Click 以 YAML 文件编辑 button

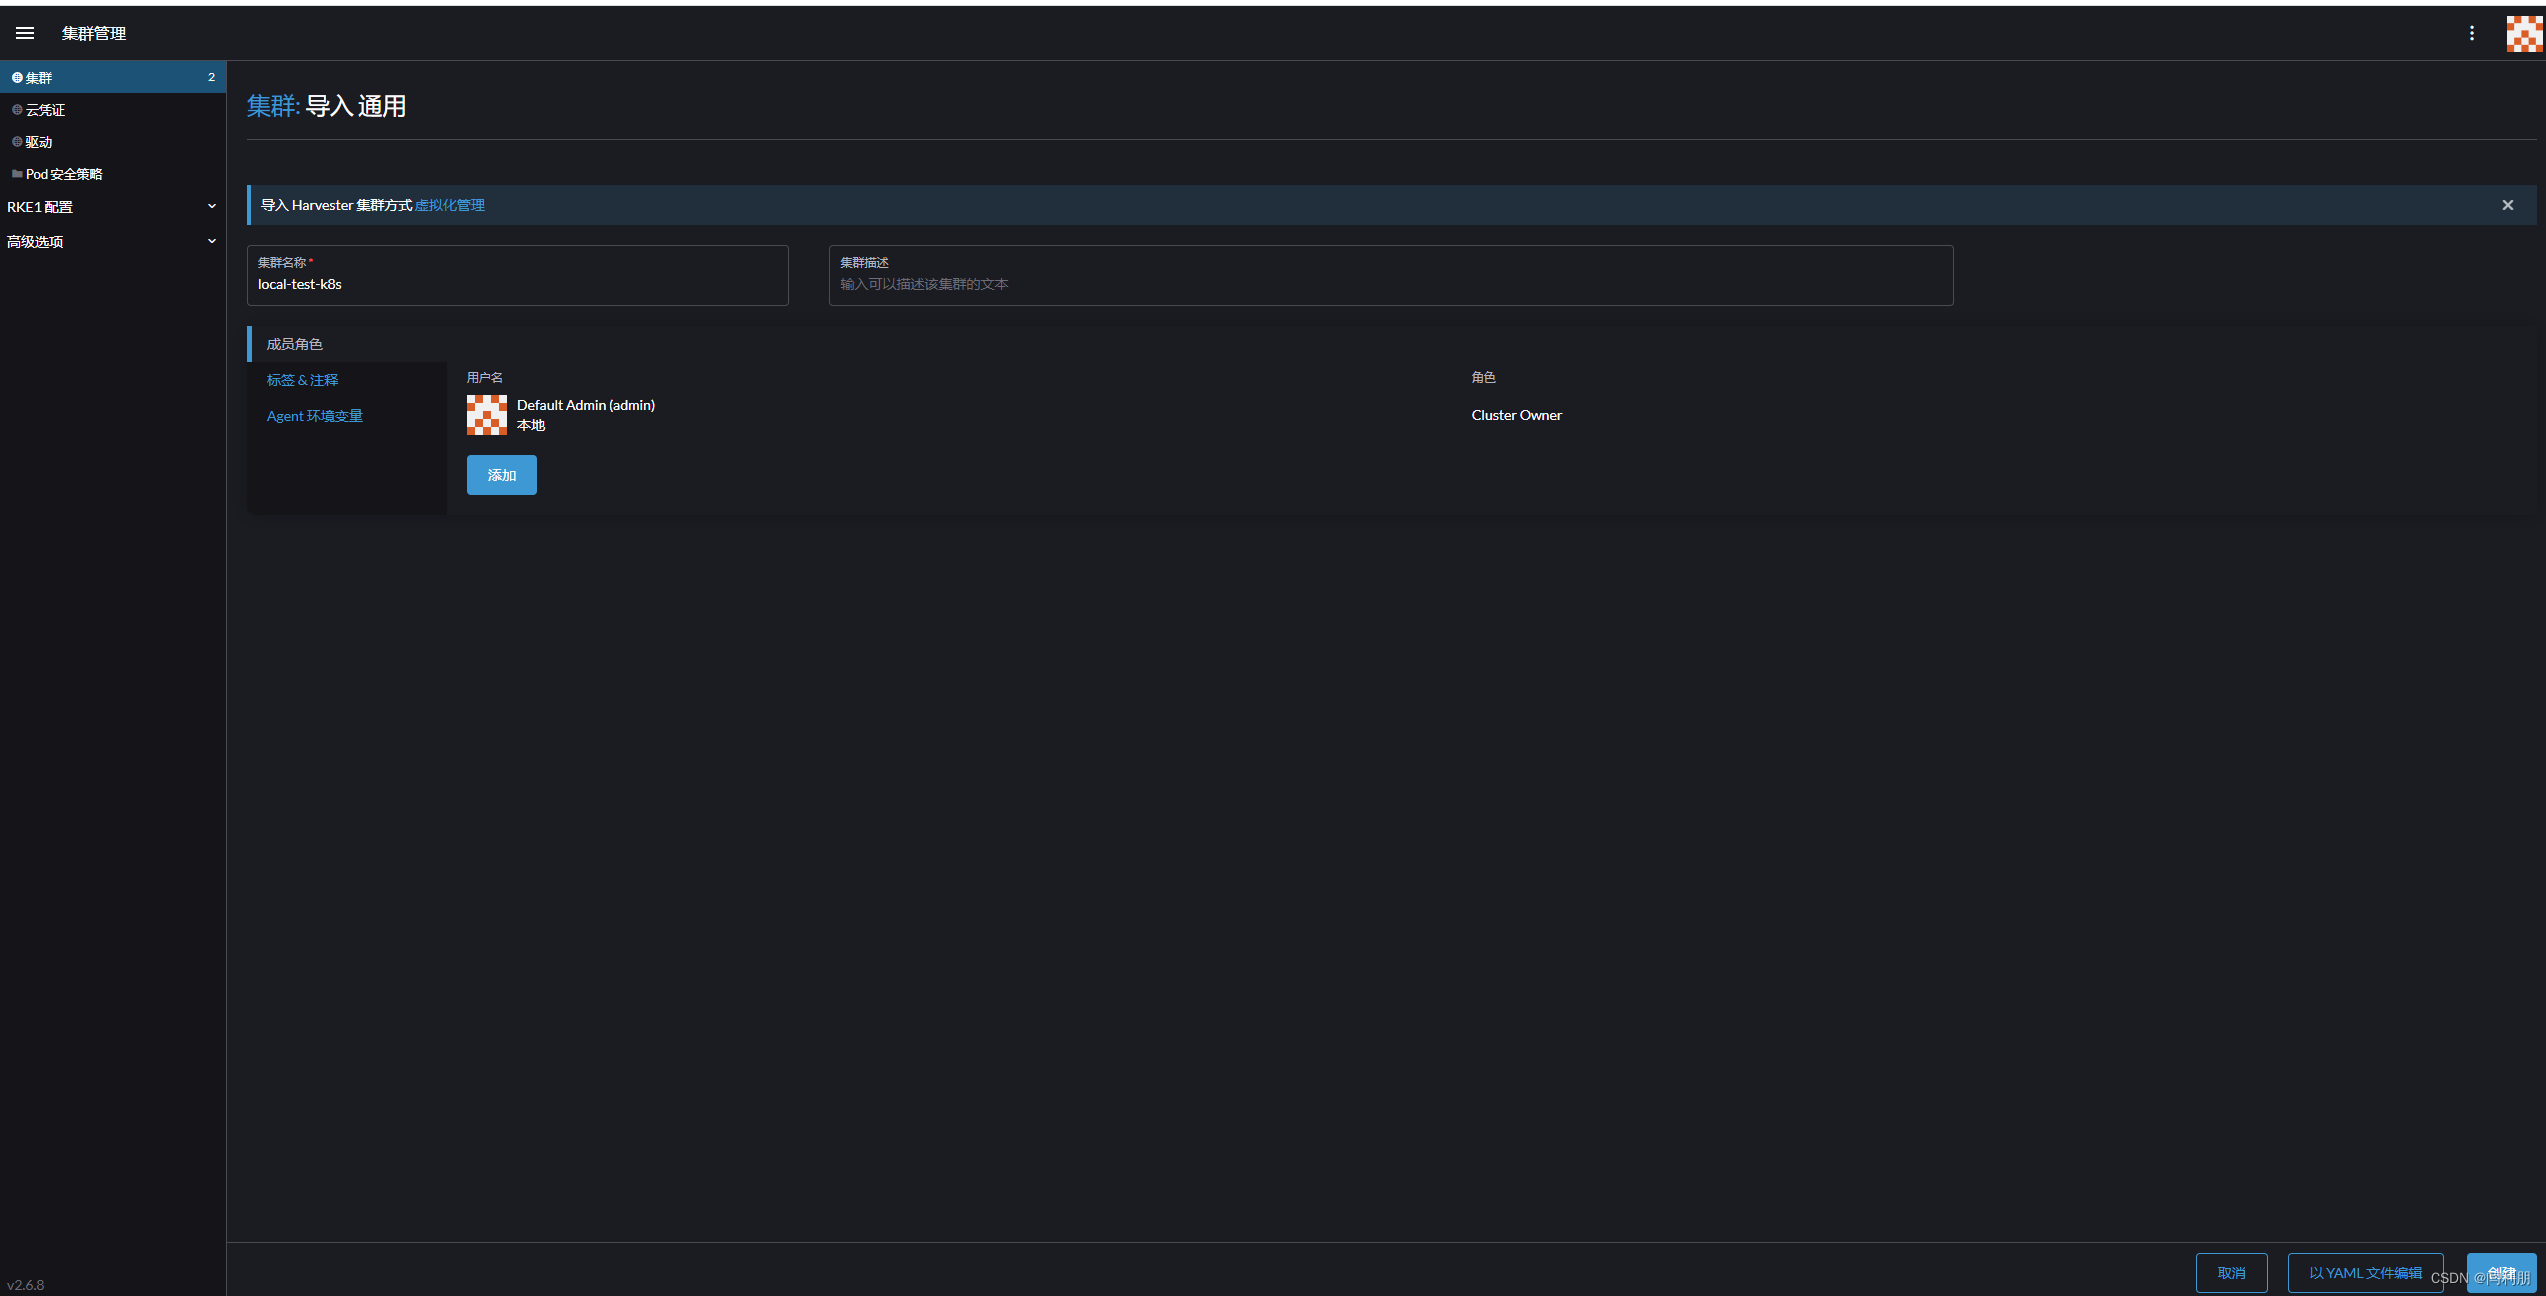pyautogui.click(x=2364, y=1273)
